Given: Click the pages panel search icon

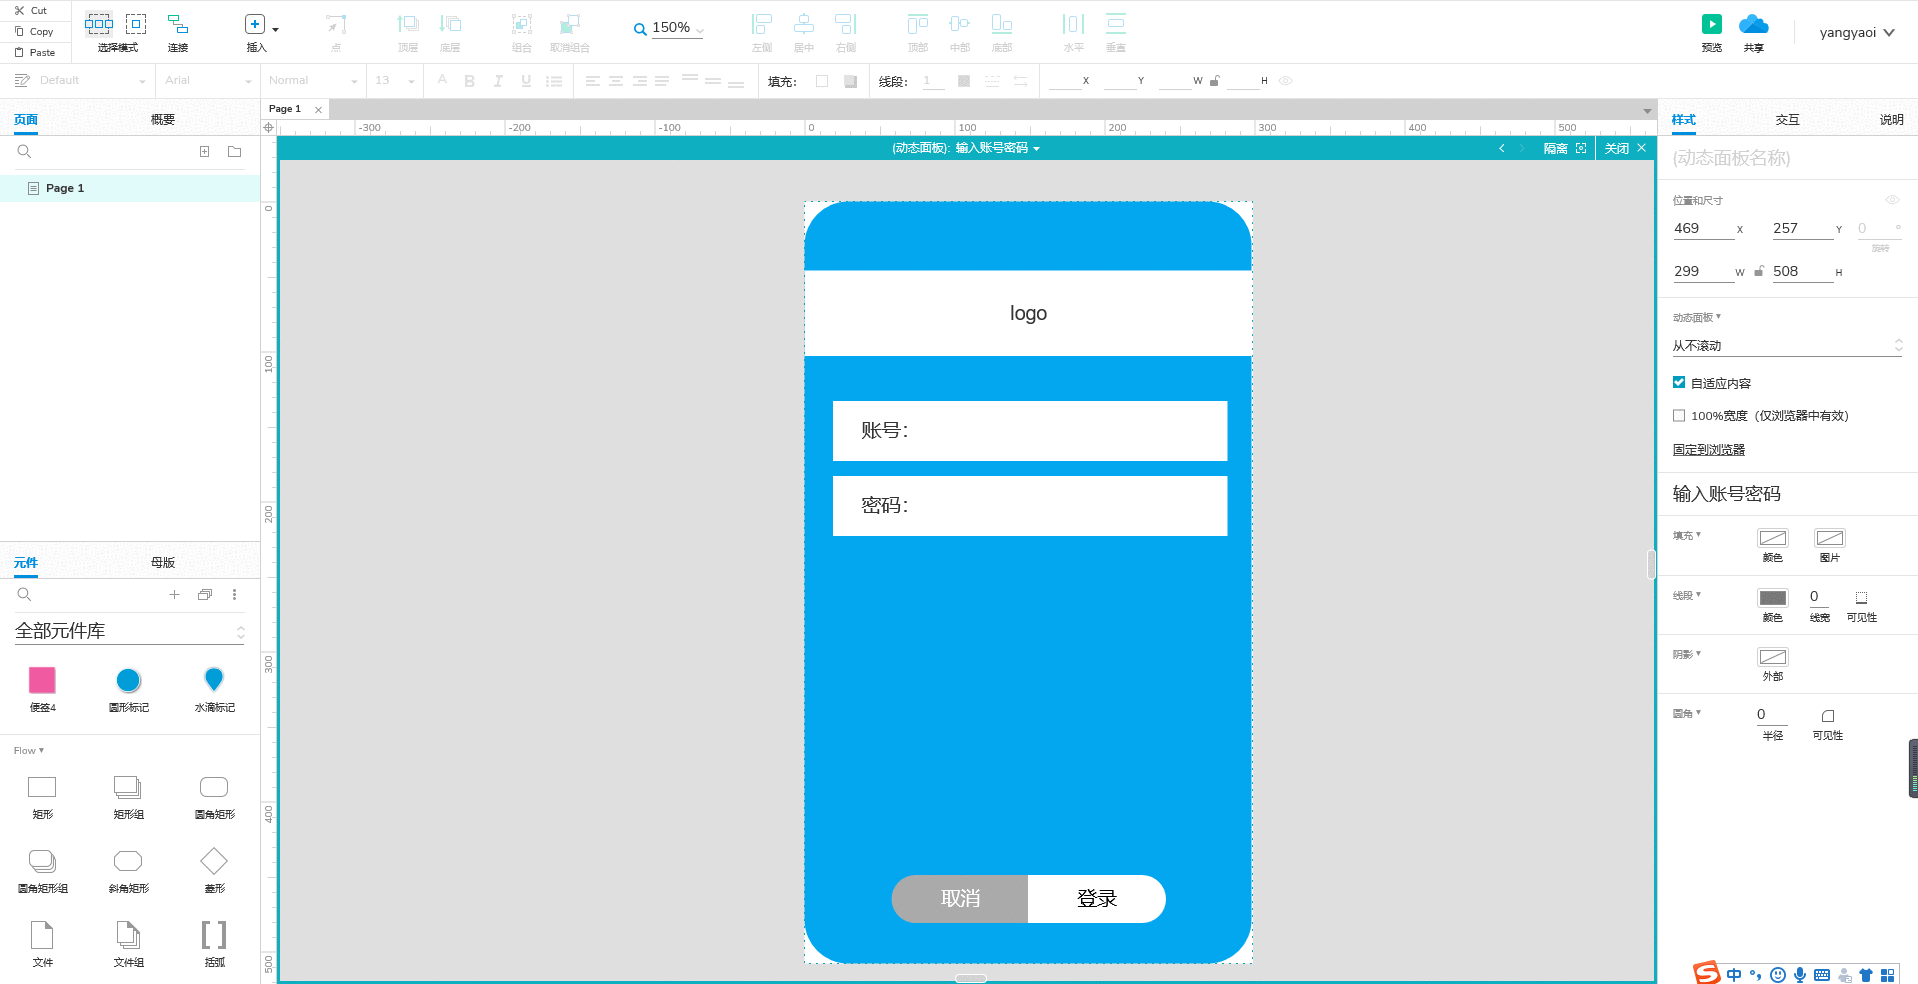Looking at the screenshot, I should pos(24,151).
